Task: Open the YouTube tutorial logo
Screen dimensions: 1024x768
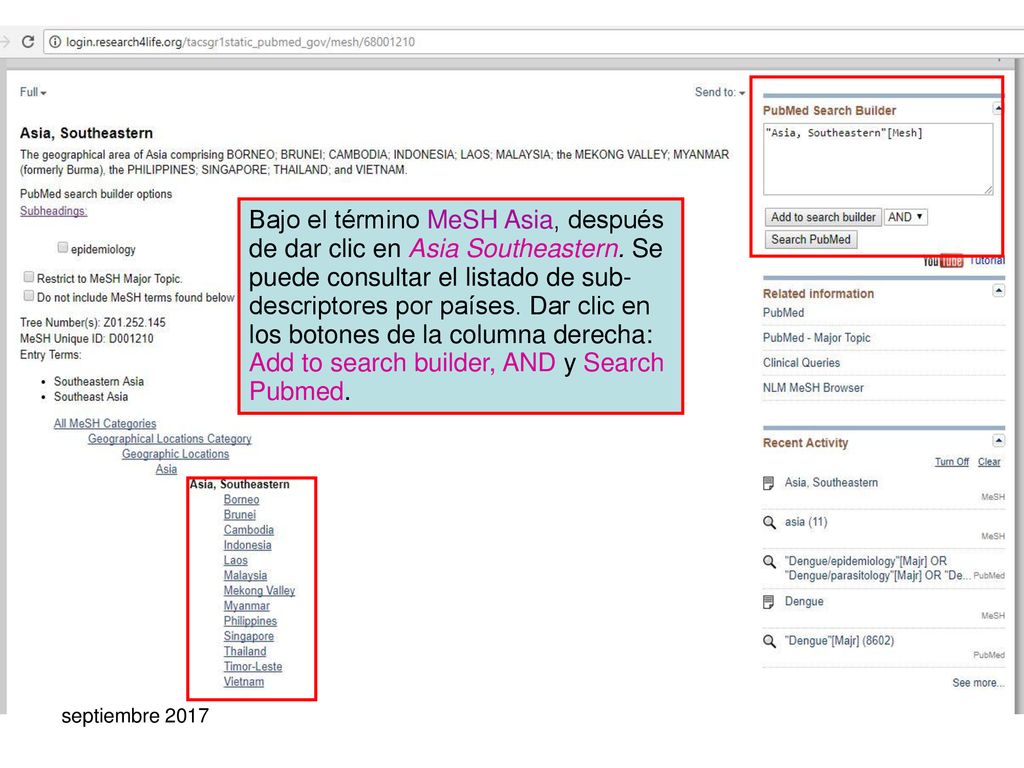Action: [942, 261]
